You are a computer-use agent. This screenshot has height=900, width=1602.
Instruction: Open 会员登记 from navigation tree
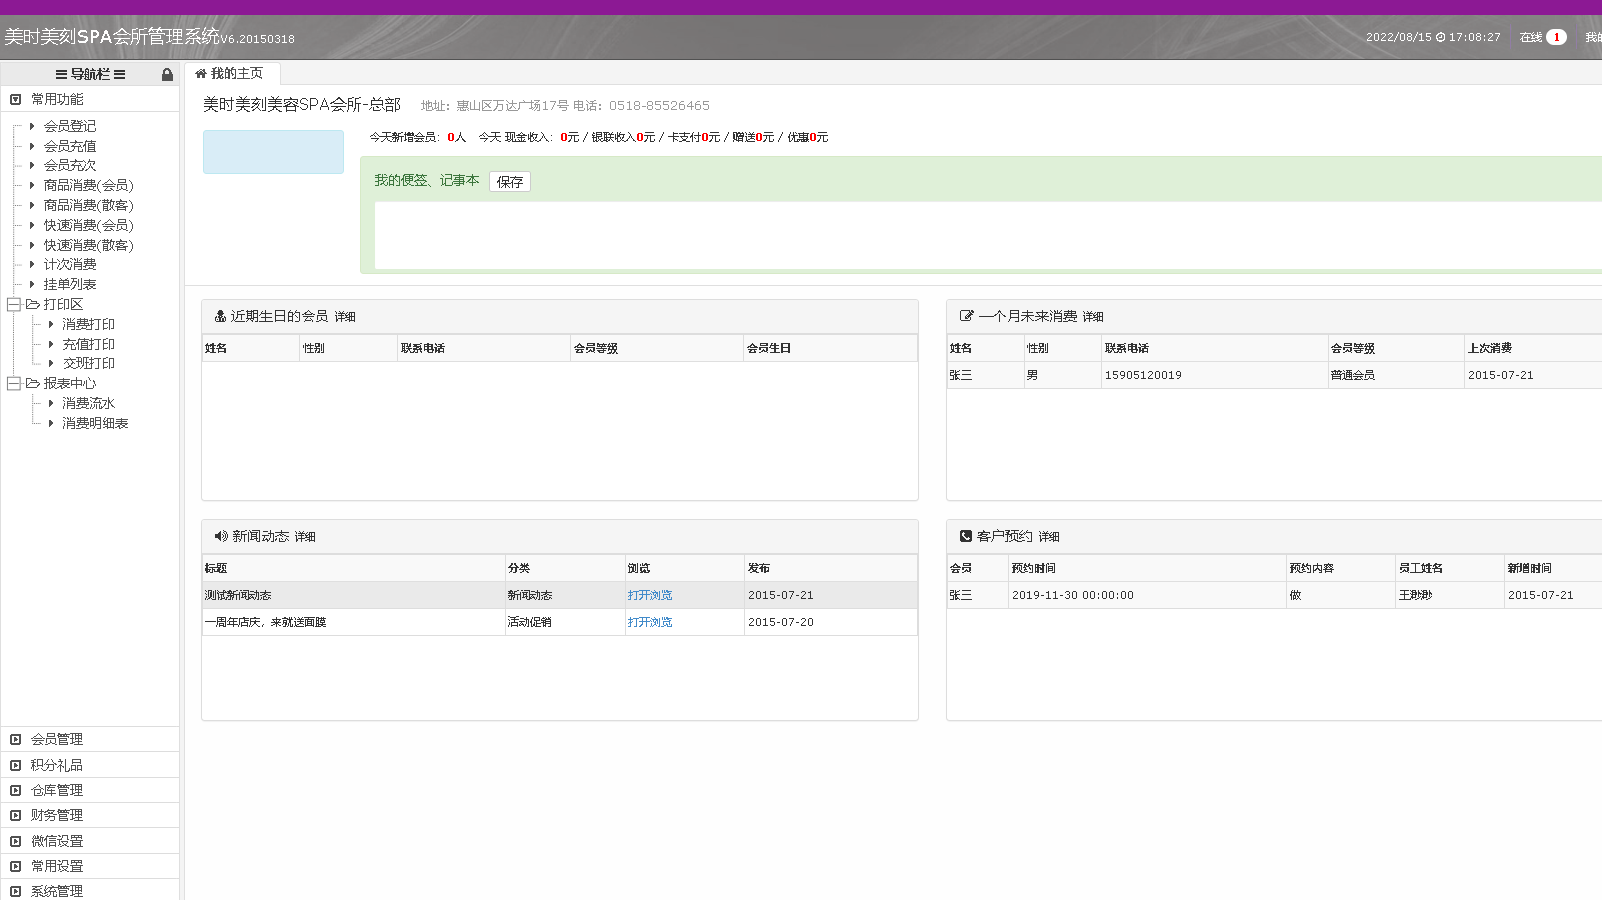(70, 126)
